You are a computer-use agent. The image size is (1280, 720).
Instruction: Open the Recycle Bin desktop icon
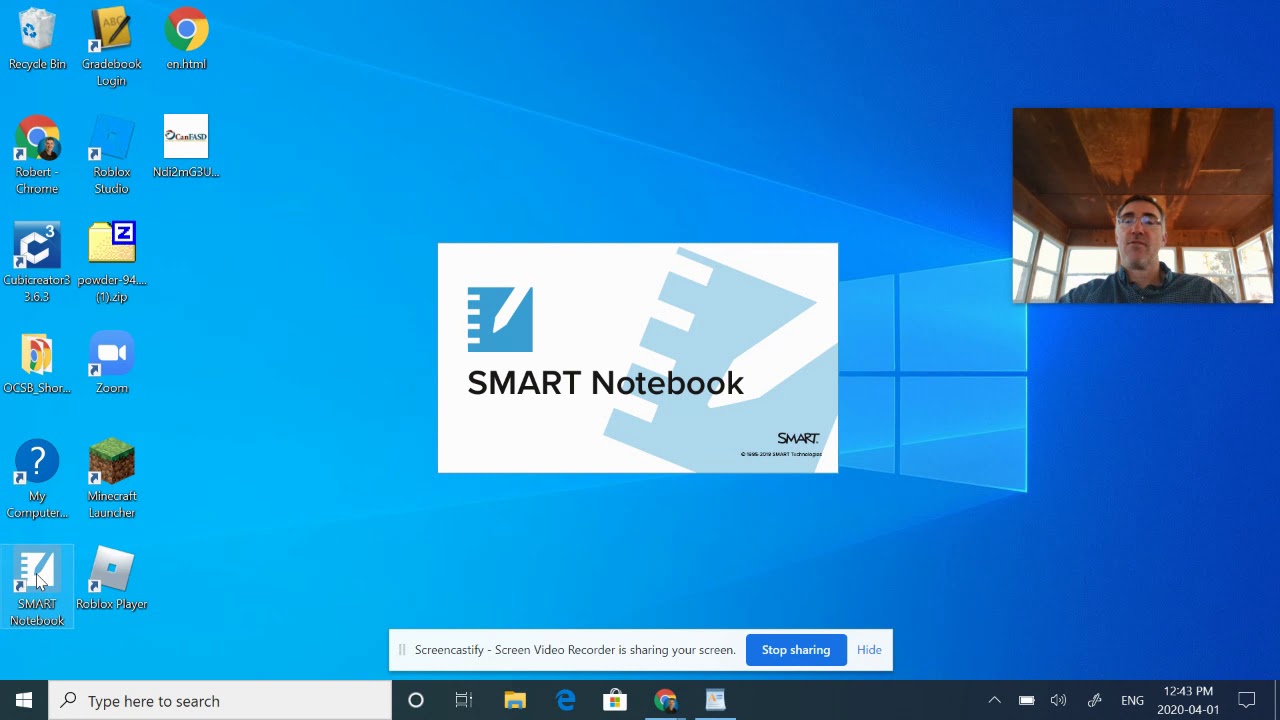pos(37,40)
